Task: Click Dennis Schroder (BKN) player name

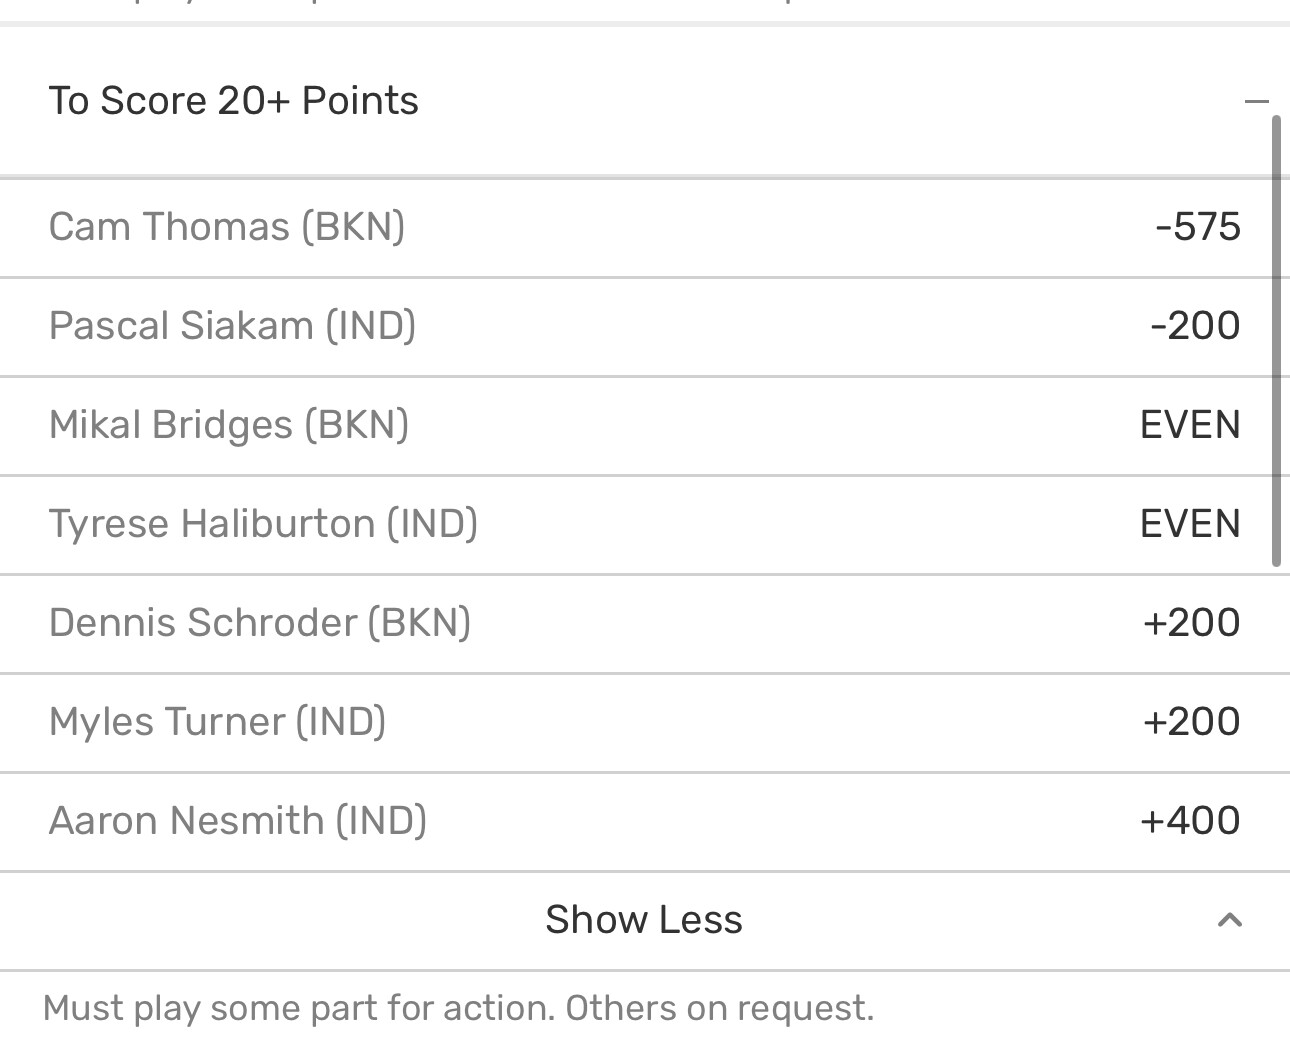Action: 259,623
